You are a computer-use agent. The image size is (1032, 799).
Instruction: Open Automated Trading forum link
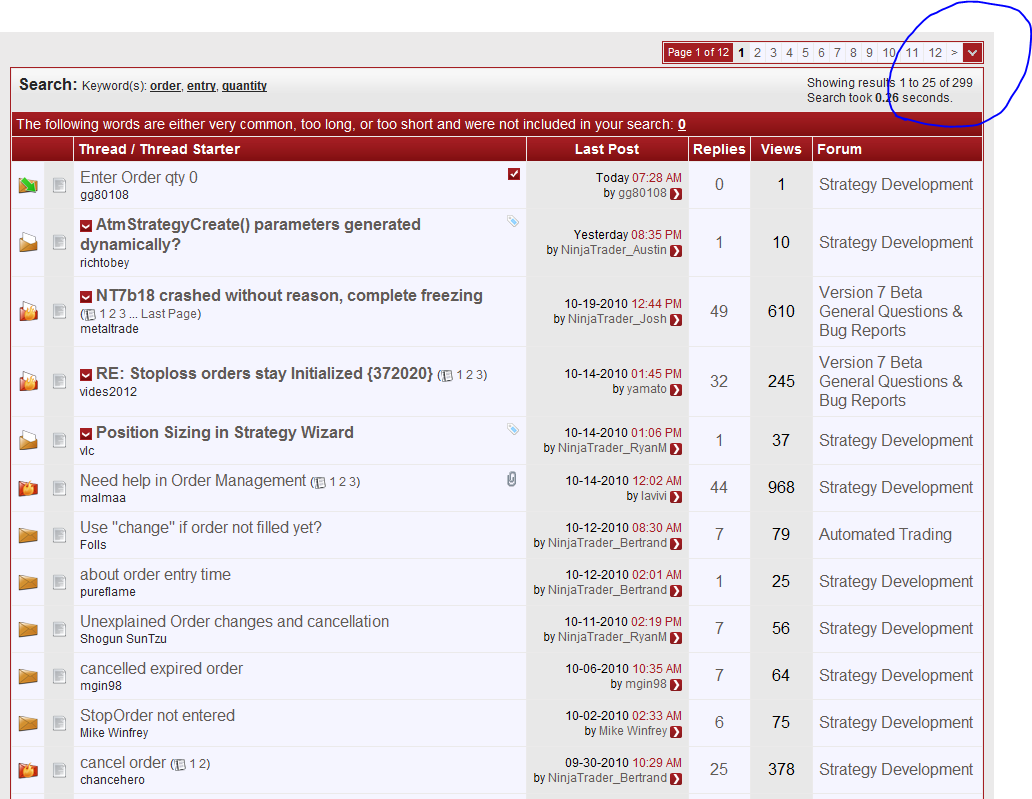[885, 534]
